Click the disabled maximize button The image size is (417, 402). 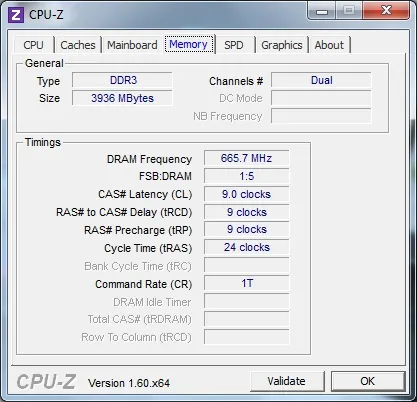click(349, 11)
